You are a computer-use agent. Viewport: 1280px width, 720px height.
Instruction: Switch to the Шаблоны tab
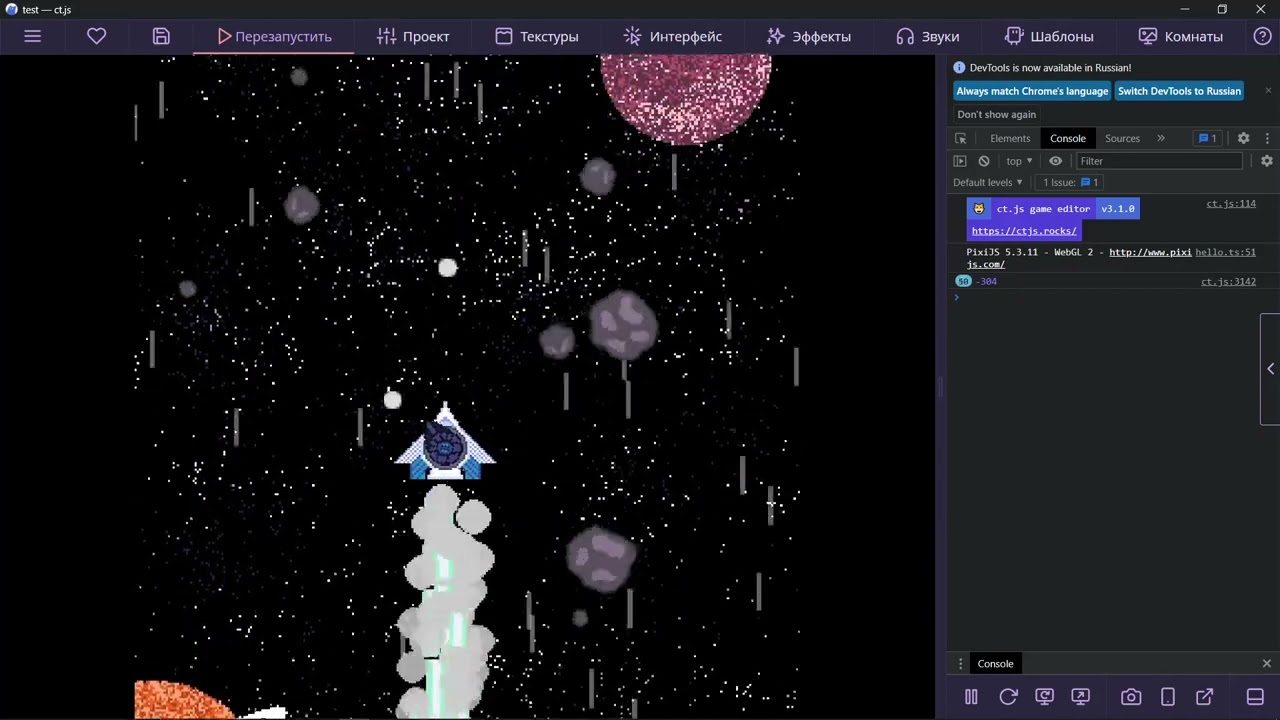(1049, 36)
